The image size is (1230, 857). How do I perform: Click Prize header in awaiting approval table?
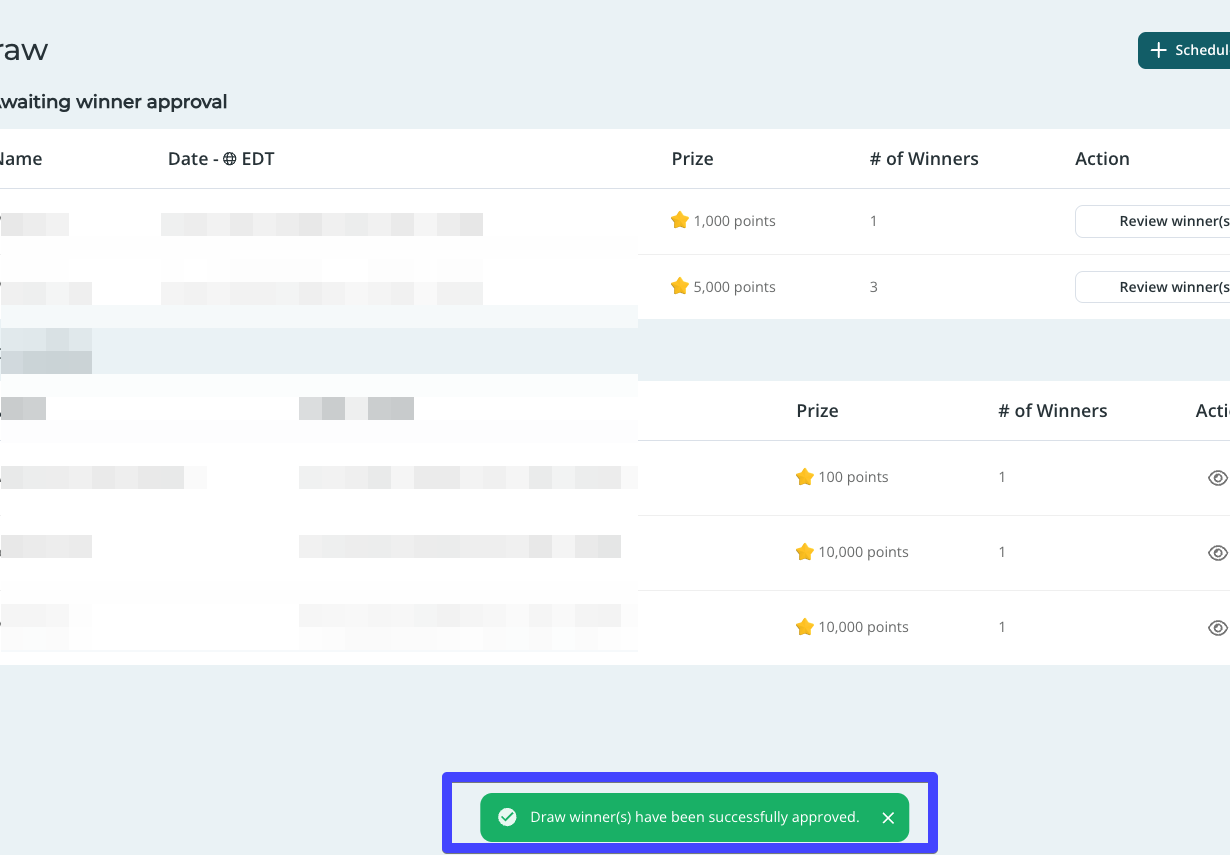pos(693,159)
